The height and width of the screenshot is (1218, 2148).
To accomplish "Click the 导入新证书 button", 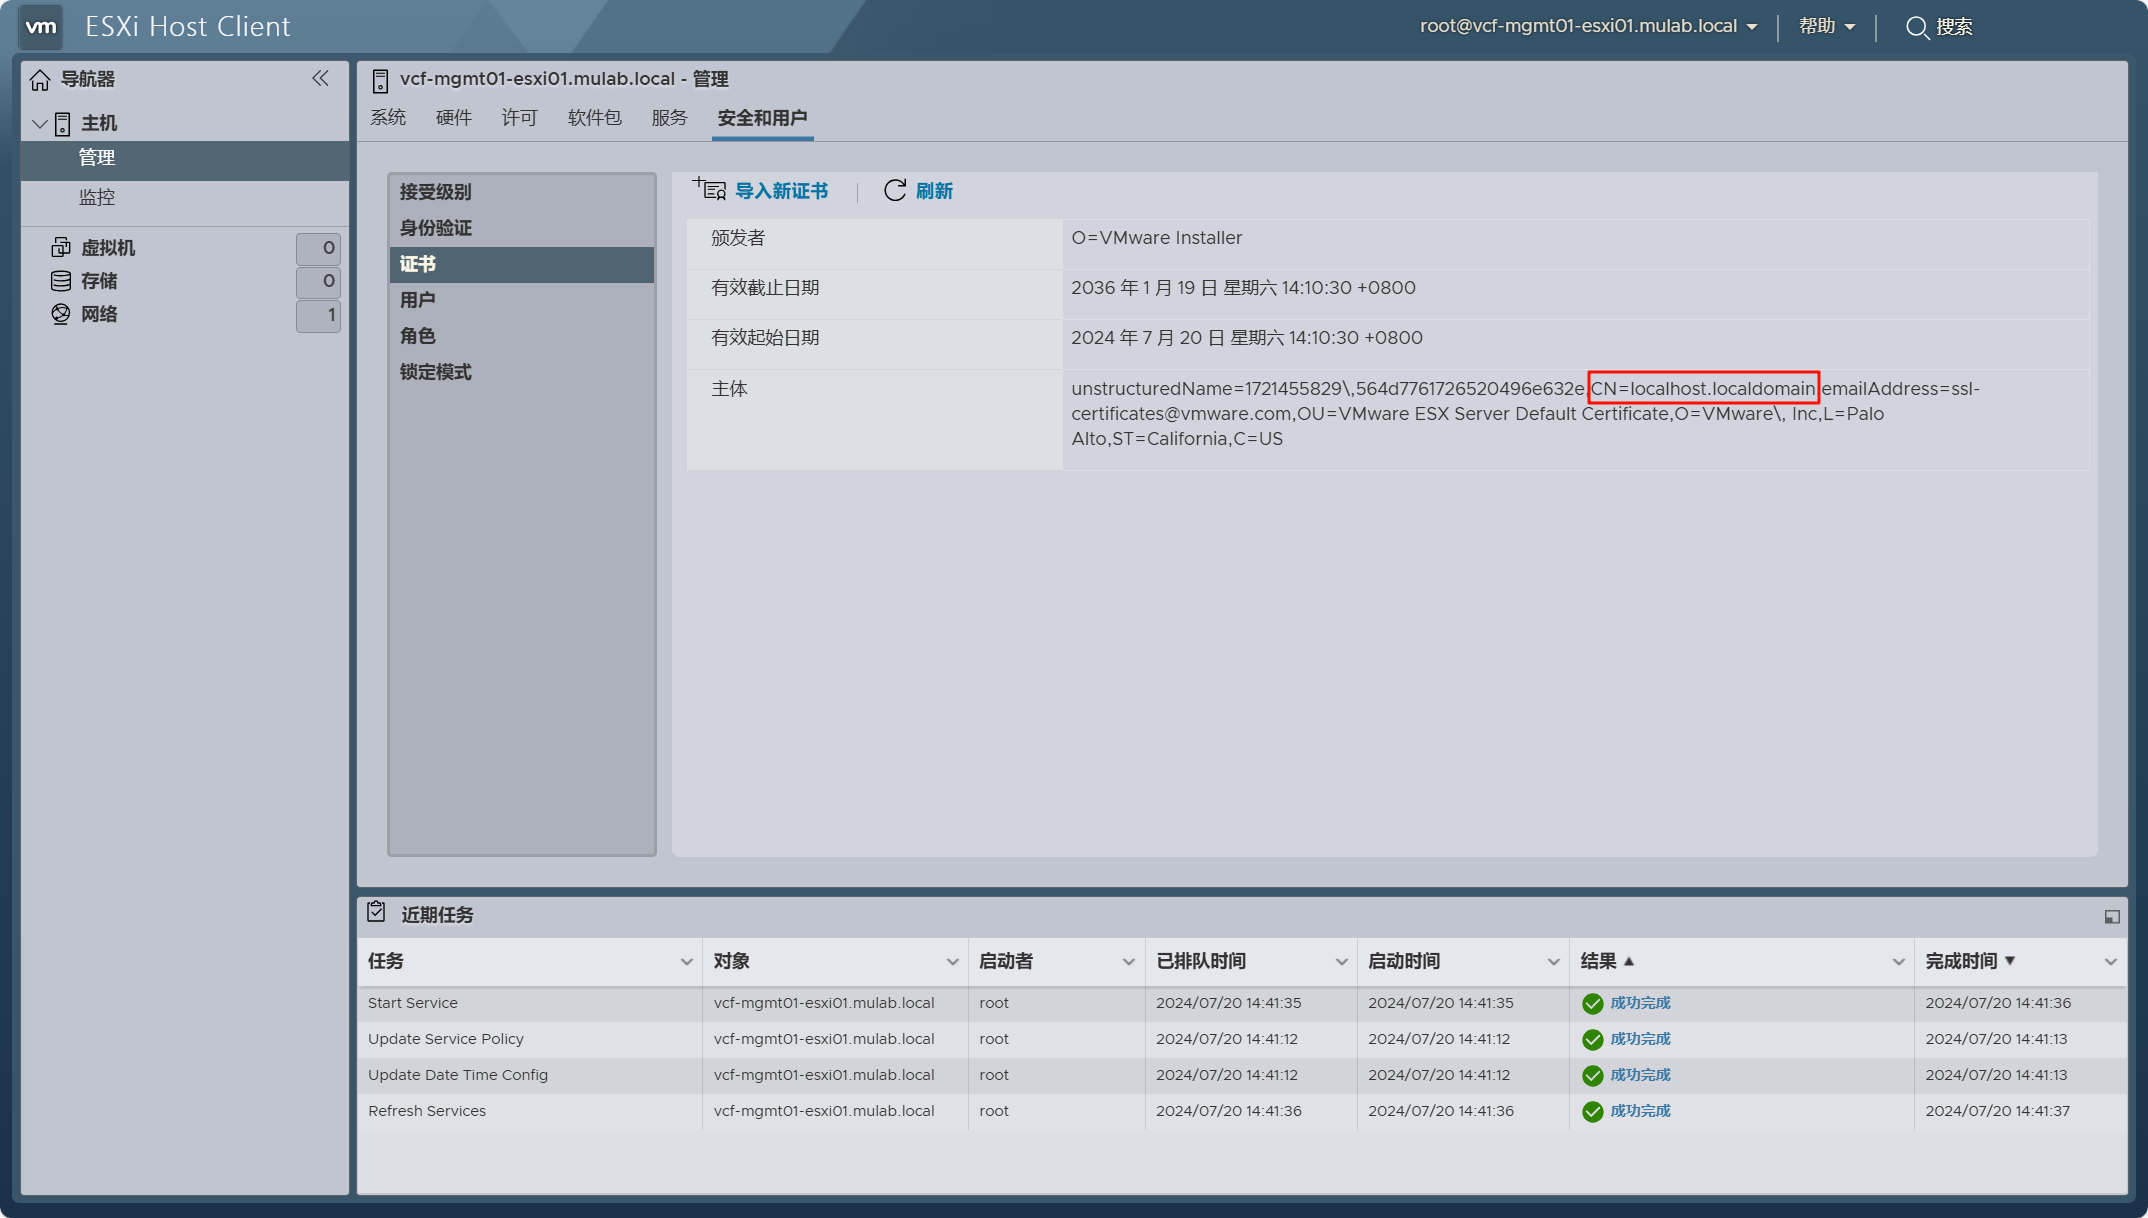I will click(x=760, y=190).
